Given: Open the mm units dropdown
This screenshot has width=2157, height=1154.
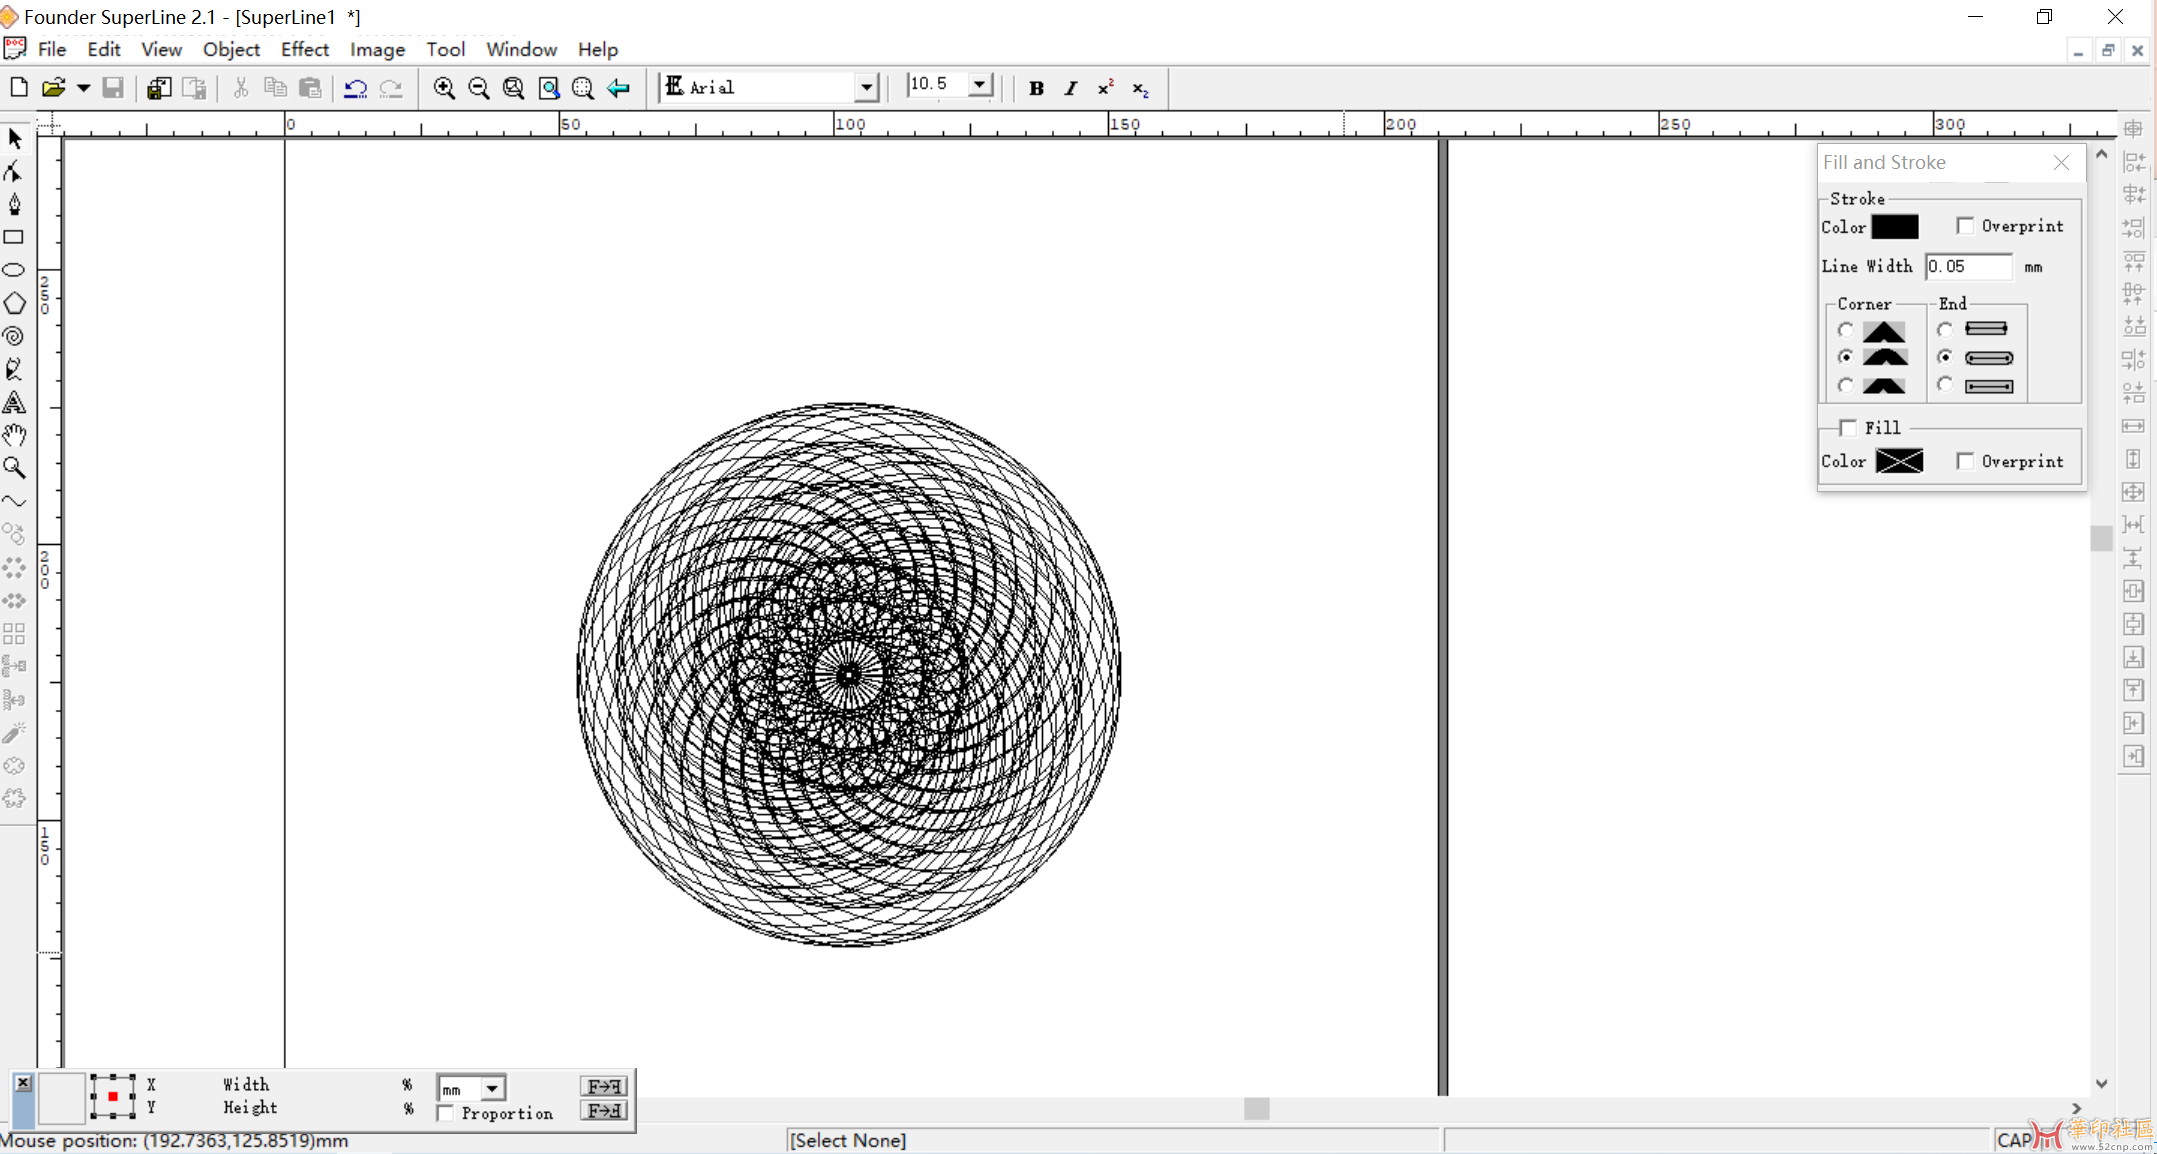Looking at the screenshot, I should 492,1088.
